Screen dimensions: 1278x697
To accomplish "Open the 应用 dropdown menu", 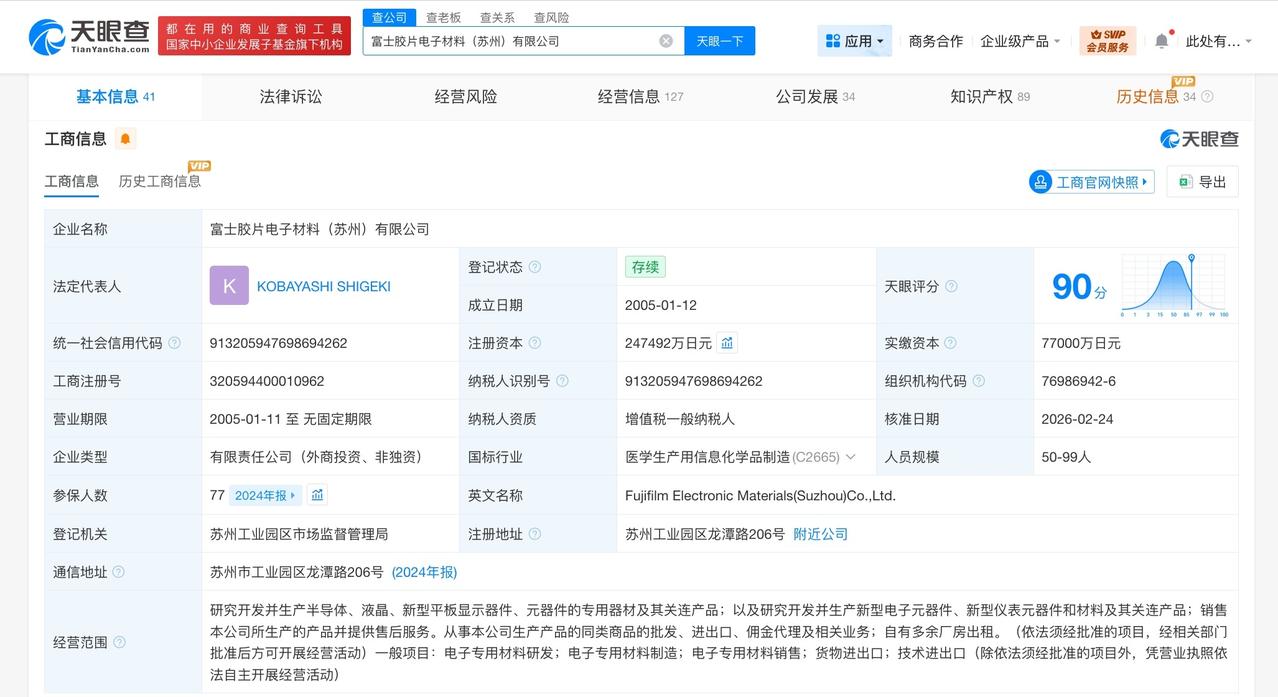I will (x=853, y=40).
